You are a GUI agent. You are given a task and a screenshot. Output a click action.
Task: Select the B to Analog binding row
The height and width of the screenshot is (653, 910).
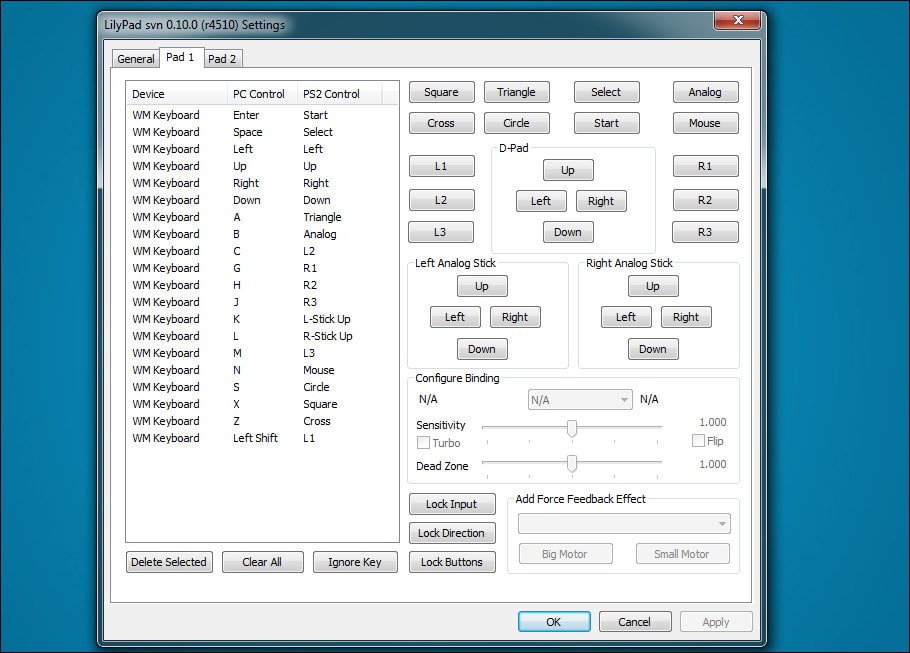point(262,234)
